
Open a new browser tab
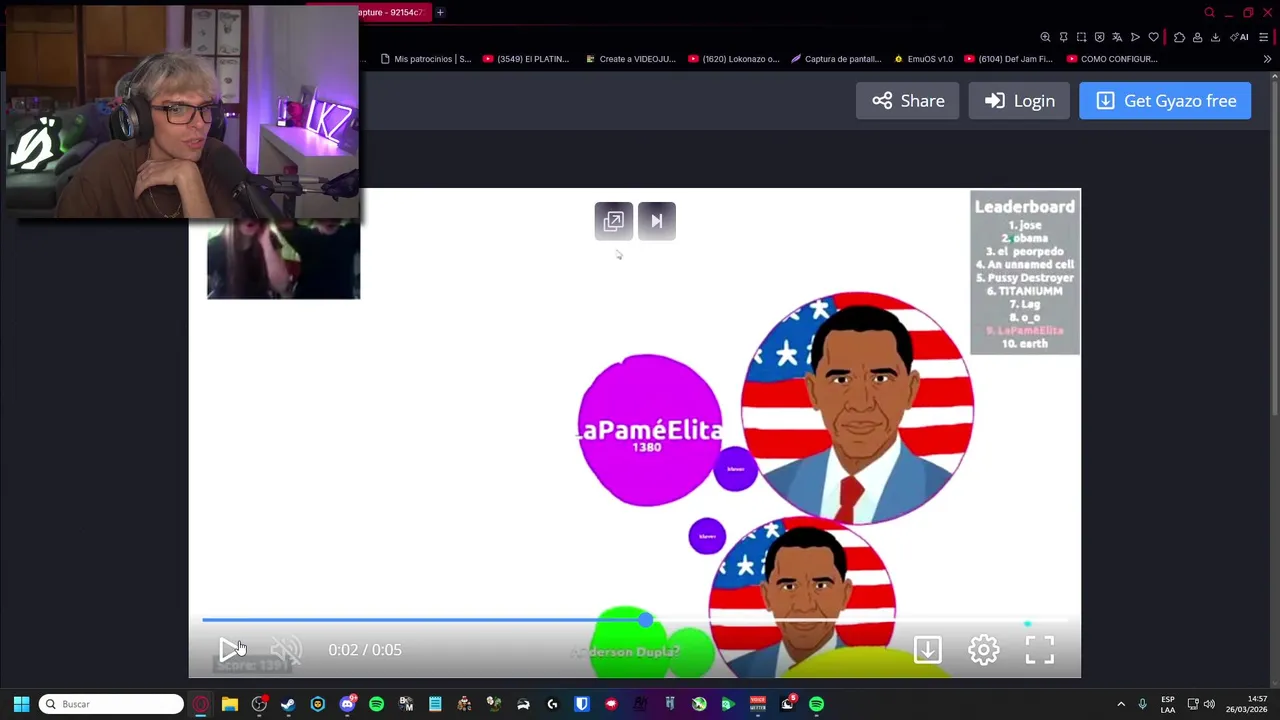[x=440, y=12]
